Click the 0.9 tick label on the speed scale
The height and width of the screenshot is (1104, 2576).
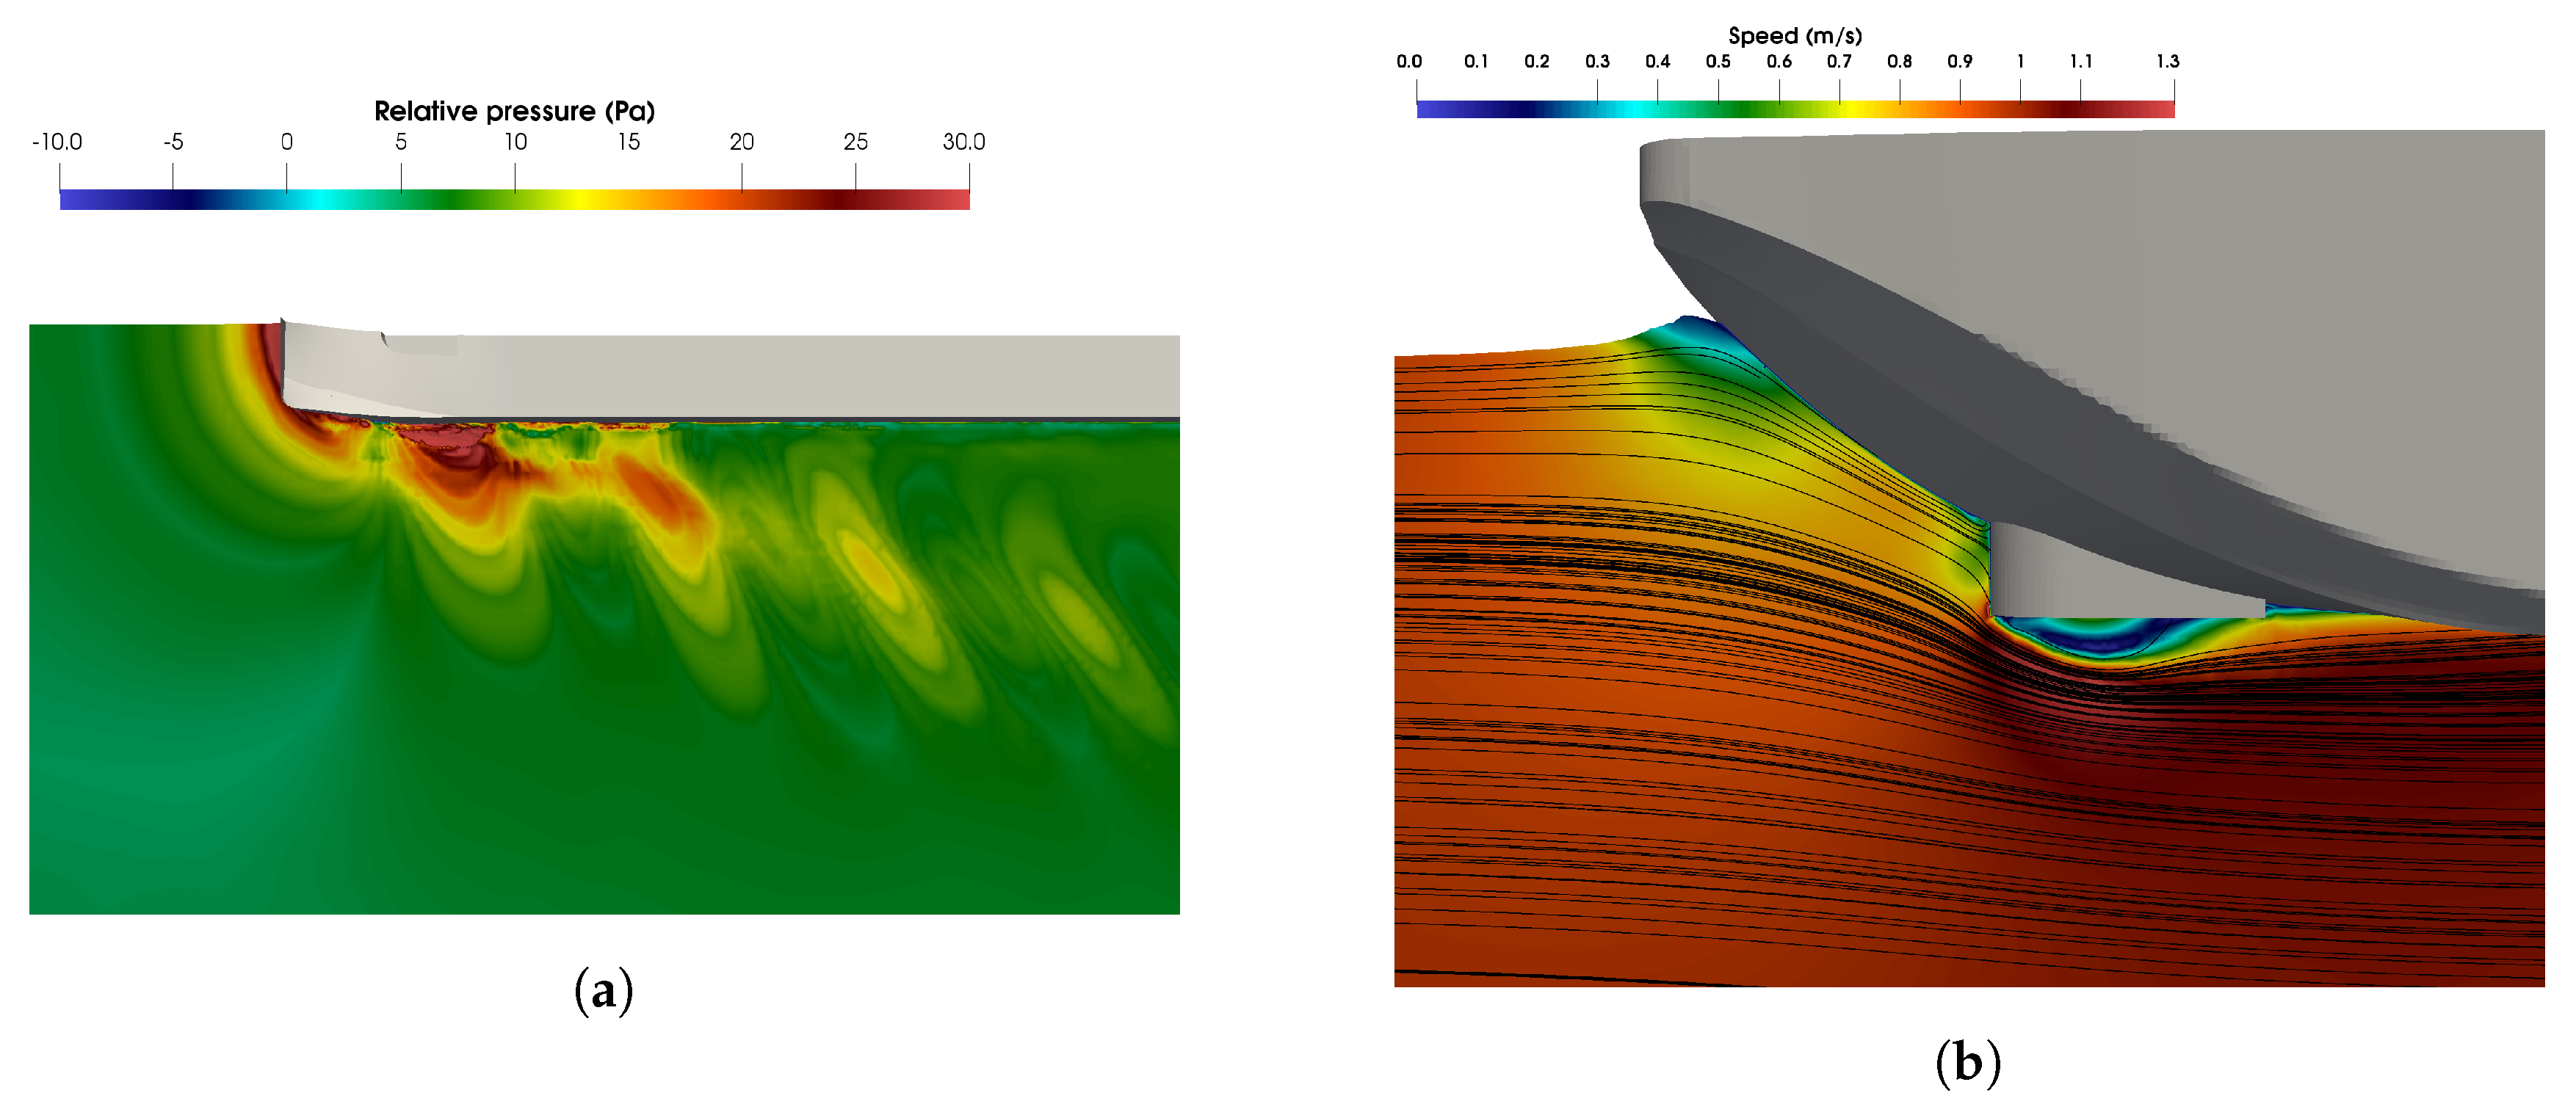pos(1959,62)
